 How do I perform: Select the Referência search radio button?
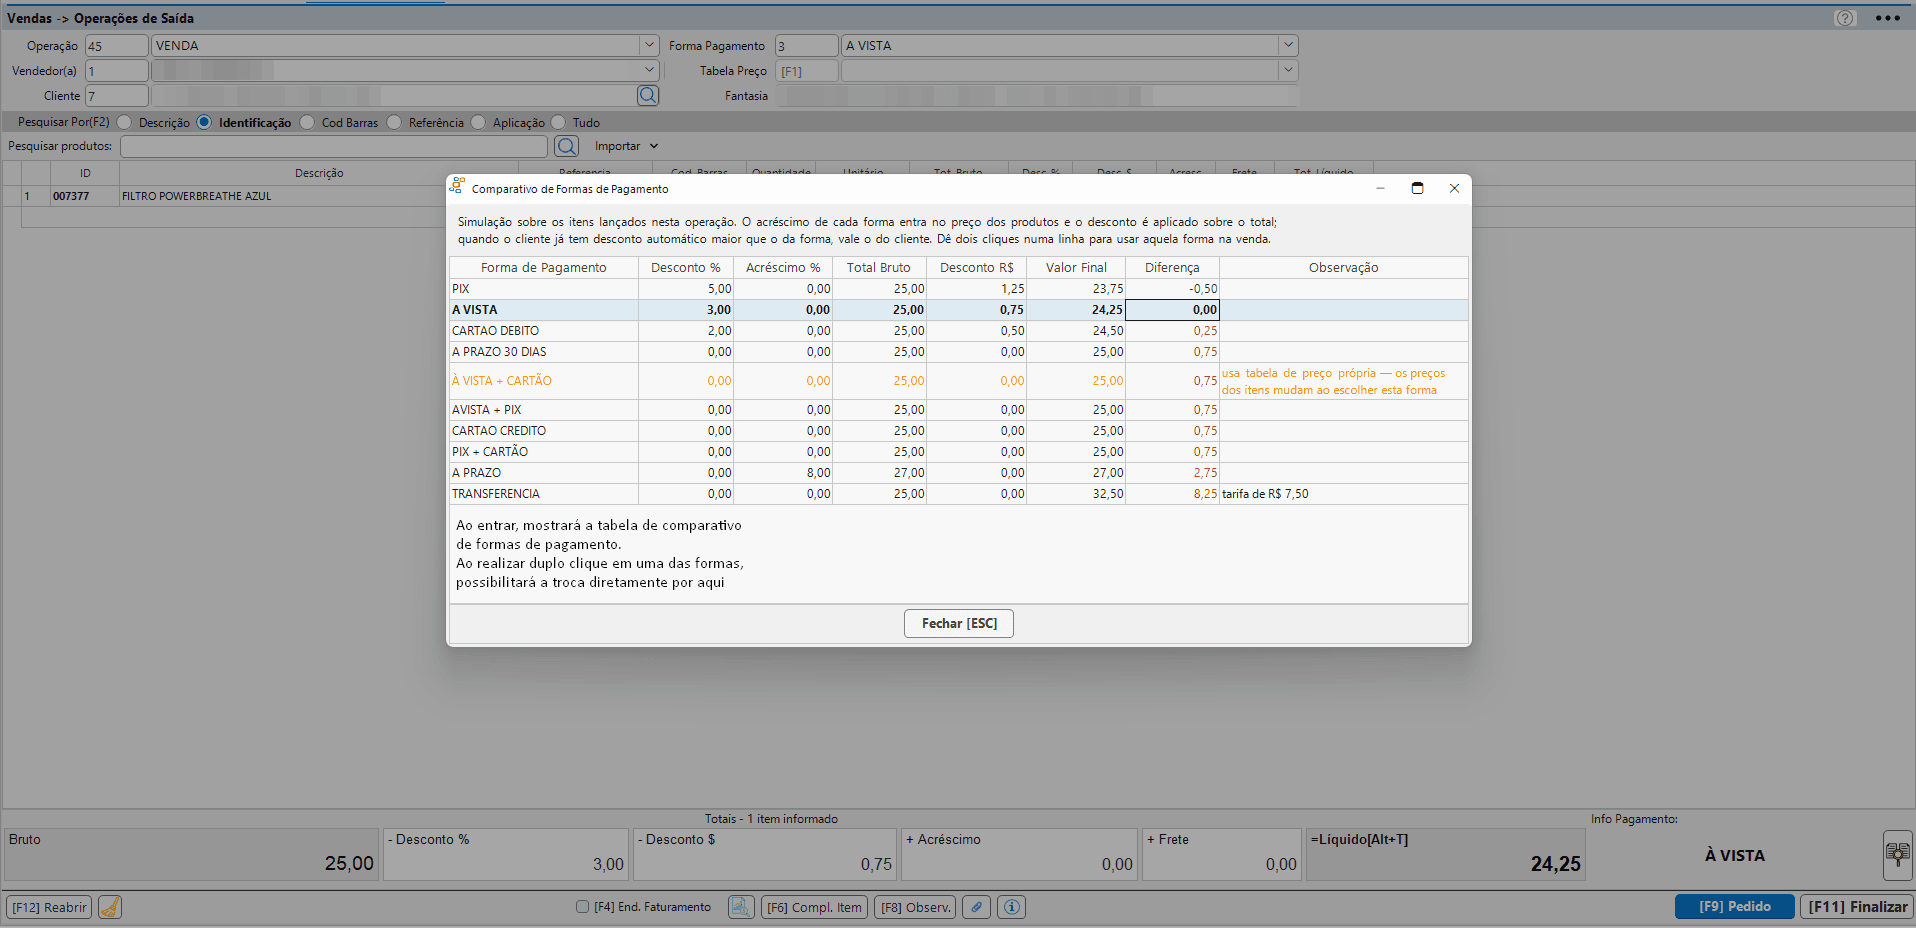394,122
